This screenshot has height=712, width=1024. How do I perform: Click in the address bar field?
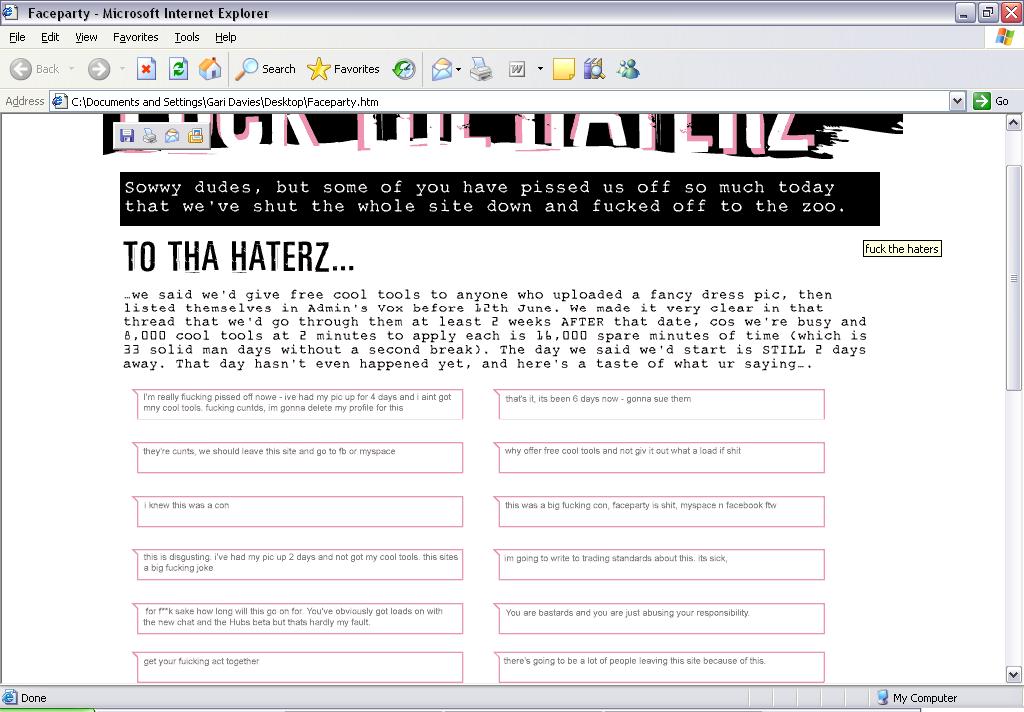[x=500, y=101]
